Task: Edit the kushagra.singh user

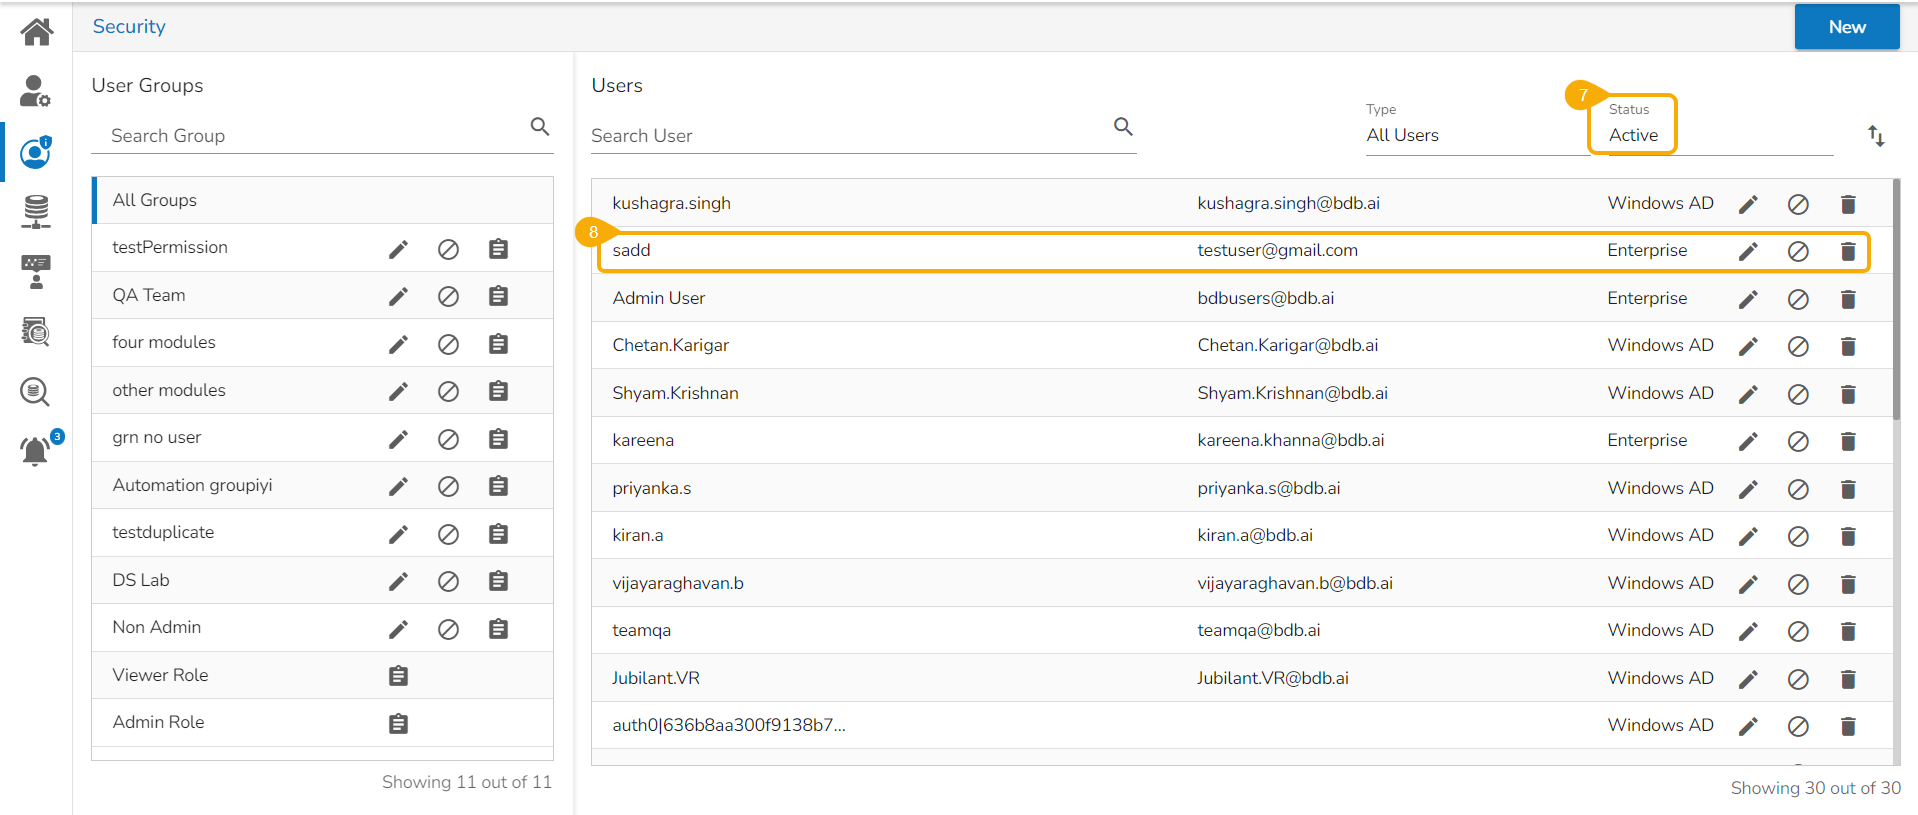Action: (1747, 205)
